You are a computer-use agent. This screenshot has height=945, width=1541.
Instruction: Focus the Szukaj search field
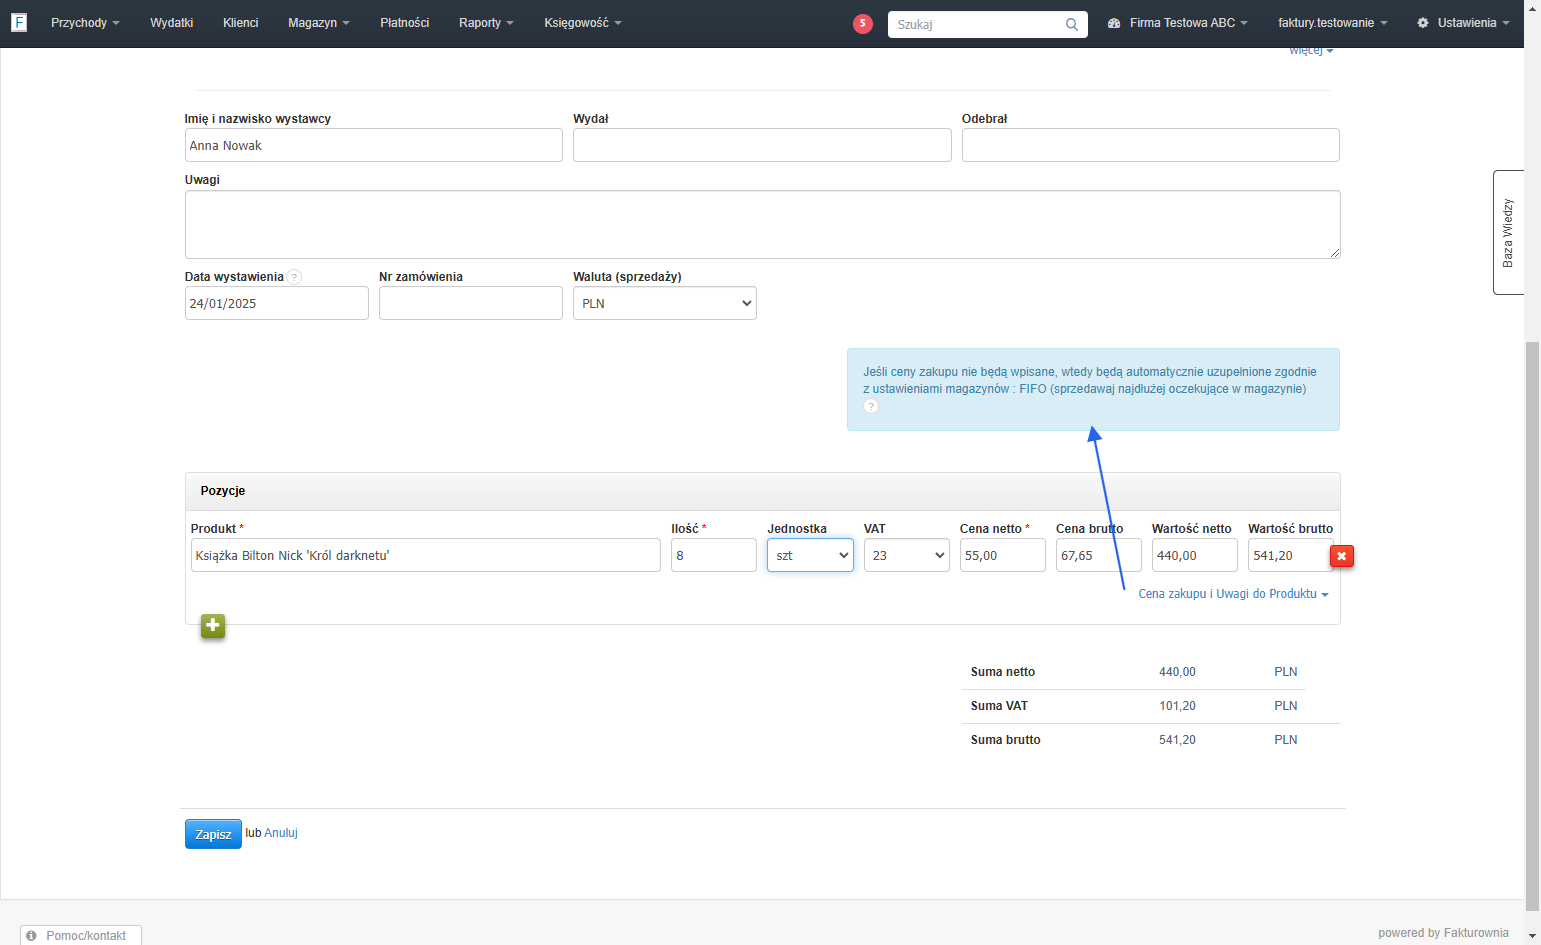click(988, 24)
